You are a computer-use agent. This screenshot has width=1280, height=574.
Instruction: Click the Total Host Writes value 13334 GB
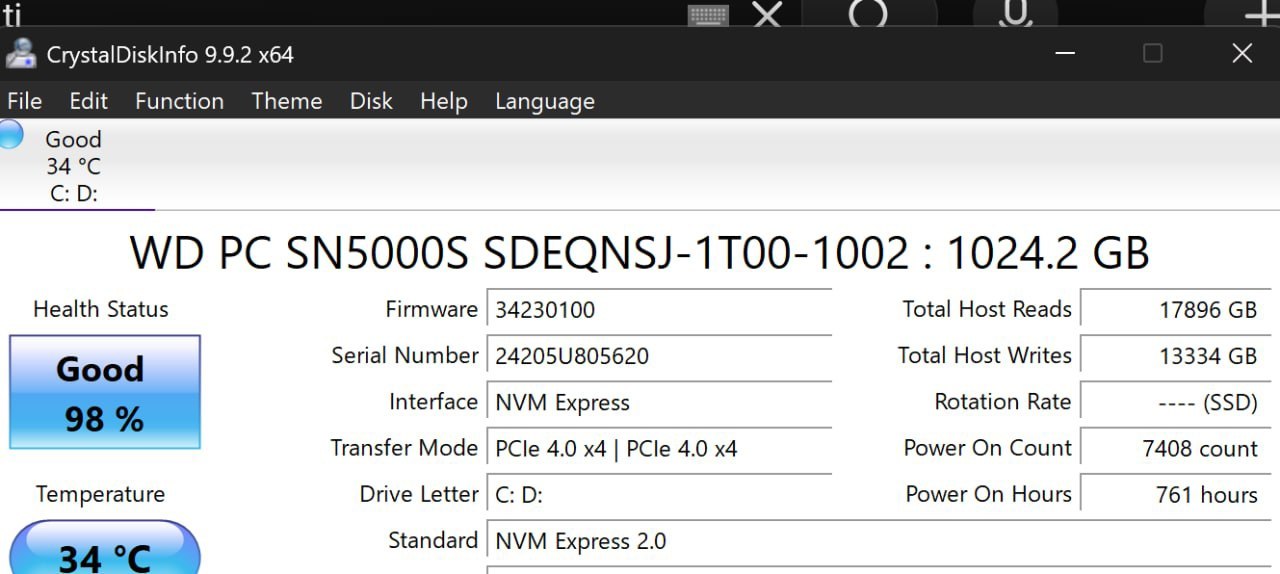pyautogui.click(x=1175, y=356)
